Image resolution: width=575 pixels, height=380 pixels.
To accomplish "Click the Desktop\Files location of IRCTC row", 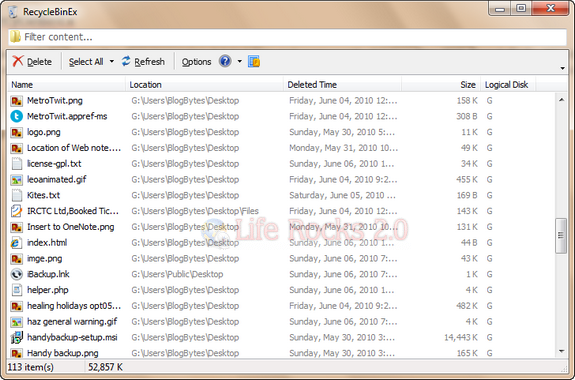I will [195, 211].
